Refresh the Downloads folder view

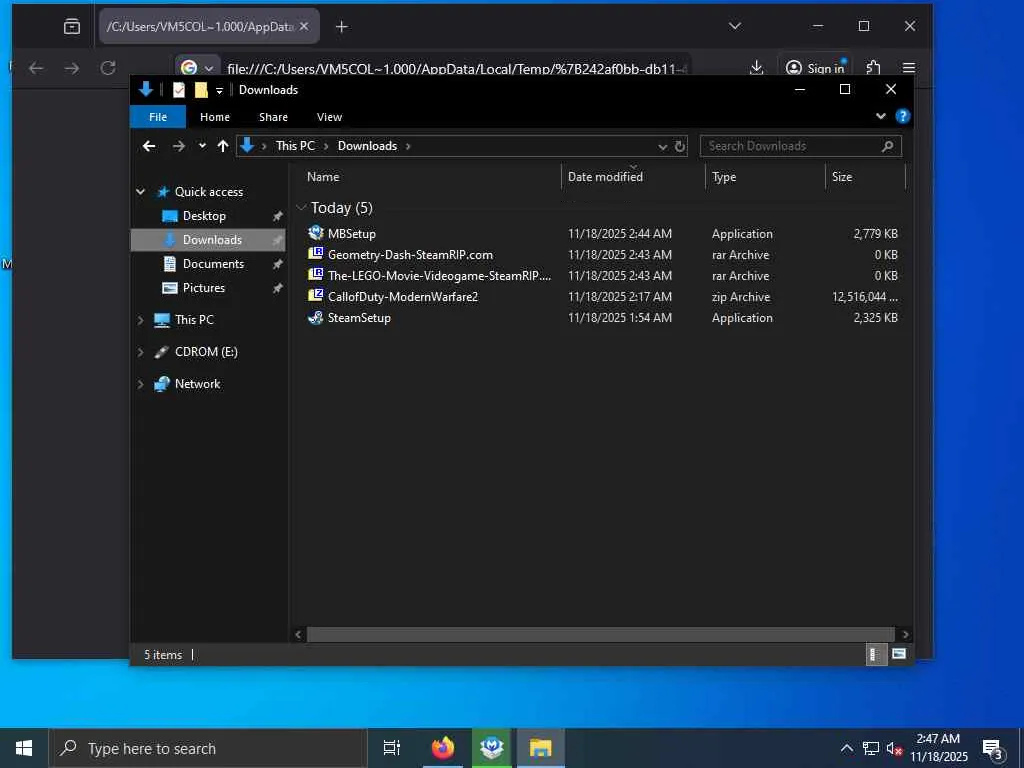pyautogui.click(x=680, y=146)
